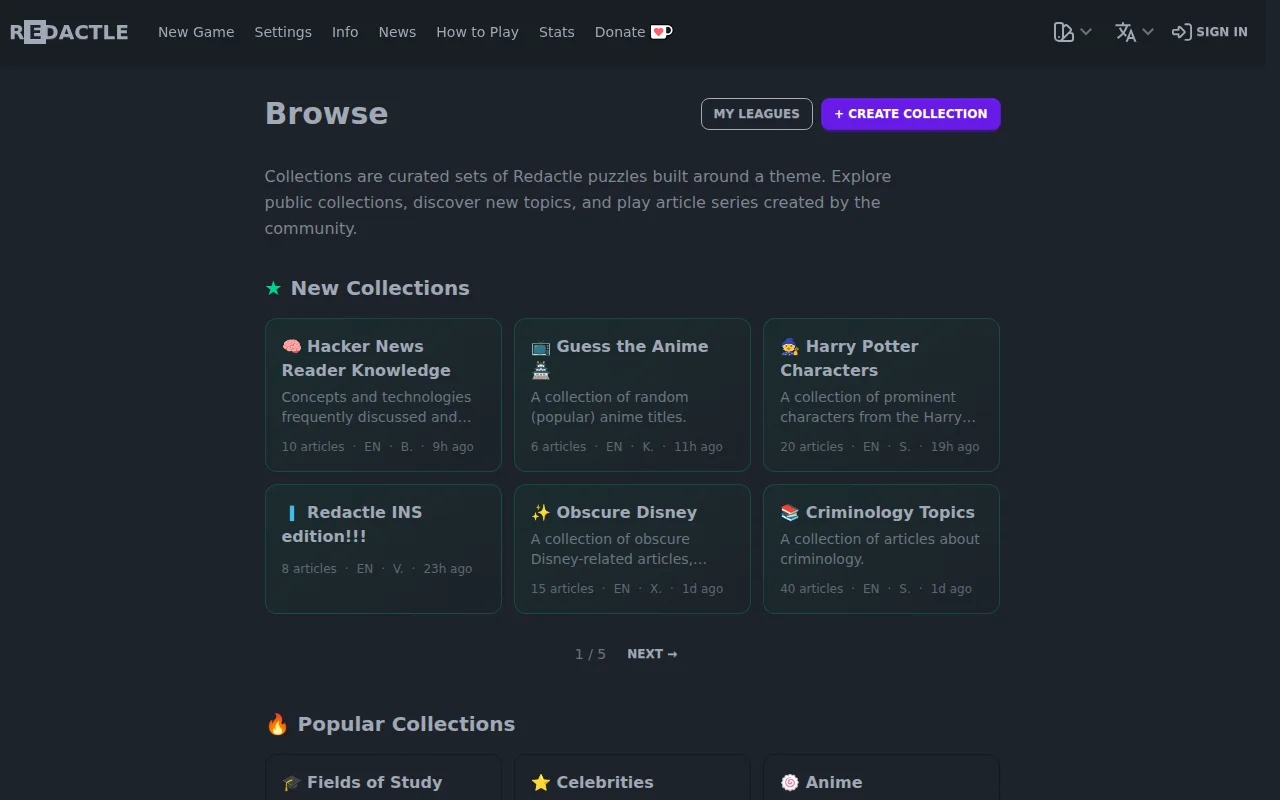
Task: Open the News section
Action: [x=397, y=32]
